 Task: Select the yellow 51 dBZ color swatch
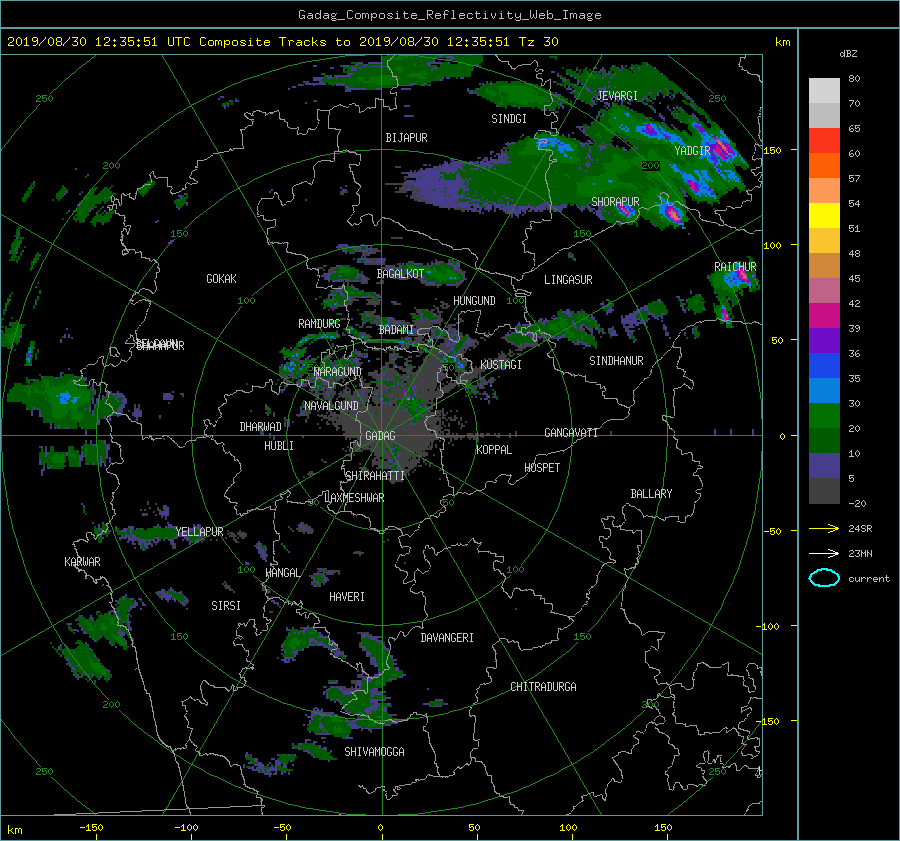coord(824,216)
